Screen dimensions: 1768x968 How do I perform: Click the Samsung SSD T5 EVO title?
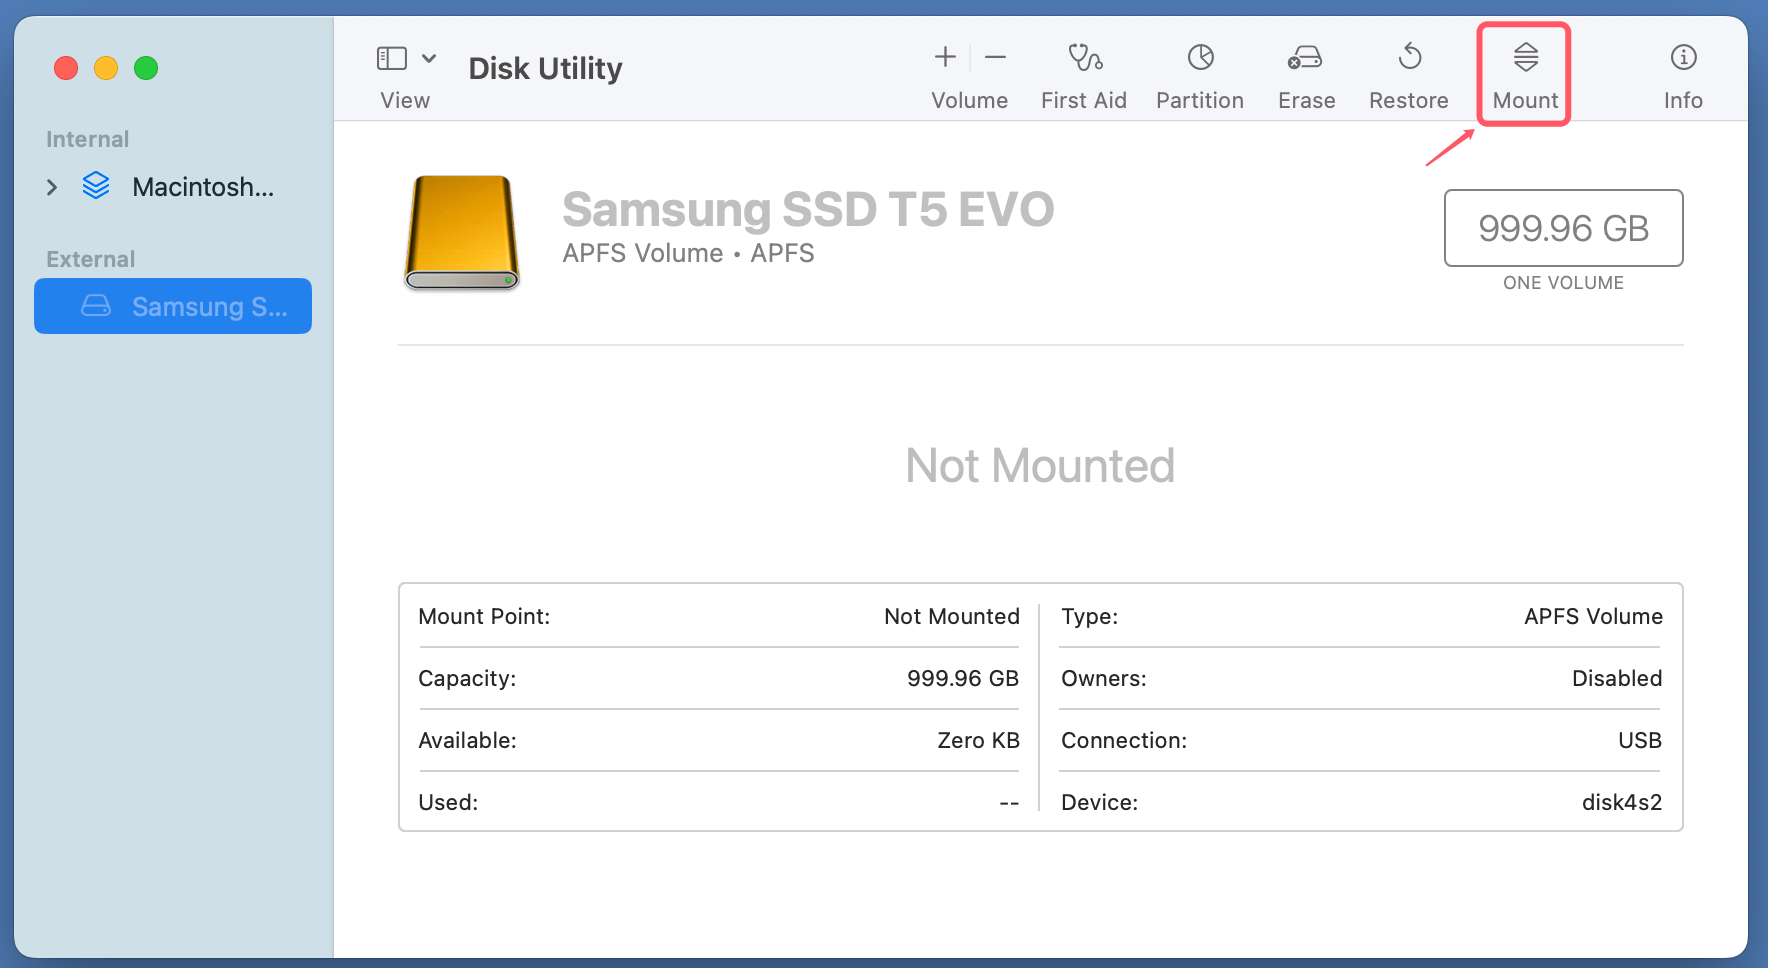click(808, 210)
